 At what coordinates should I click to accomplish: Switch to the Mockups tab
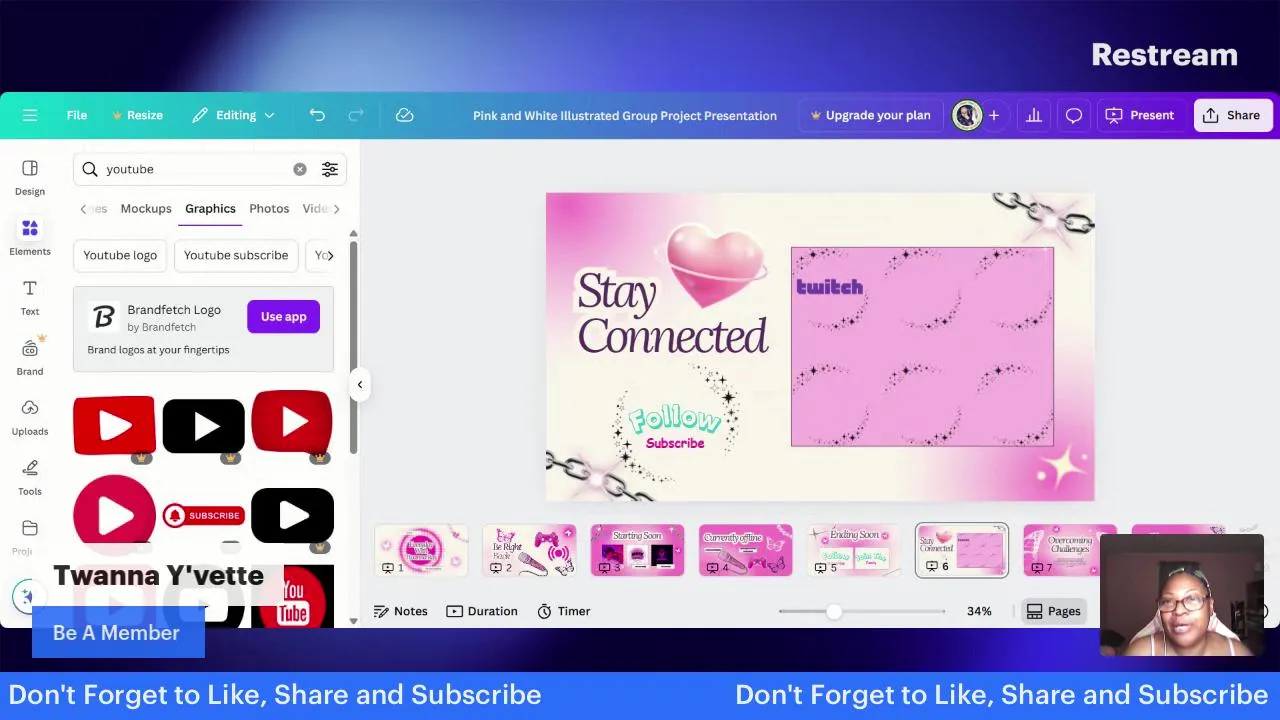146,208
